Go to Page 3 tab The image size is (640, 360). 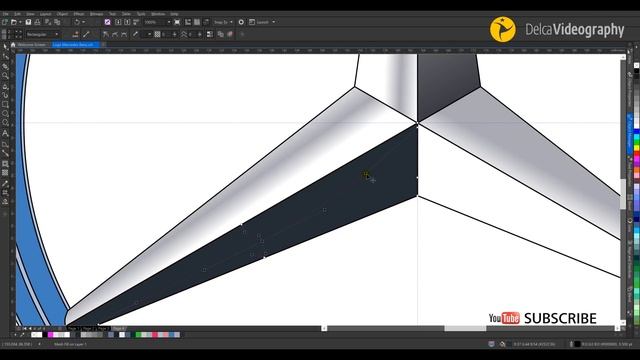coord(102,328)
